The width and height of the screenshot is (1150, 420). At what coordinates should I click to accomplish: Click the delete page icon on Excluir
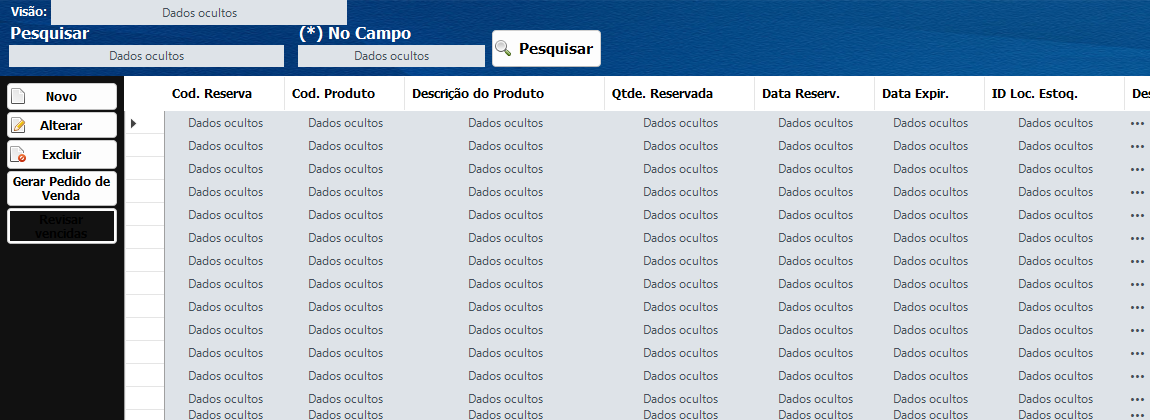pyautogui.click(x=19, y=155)
